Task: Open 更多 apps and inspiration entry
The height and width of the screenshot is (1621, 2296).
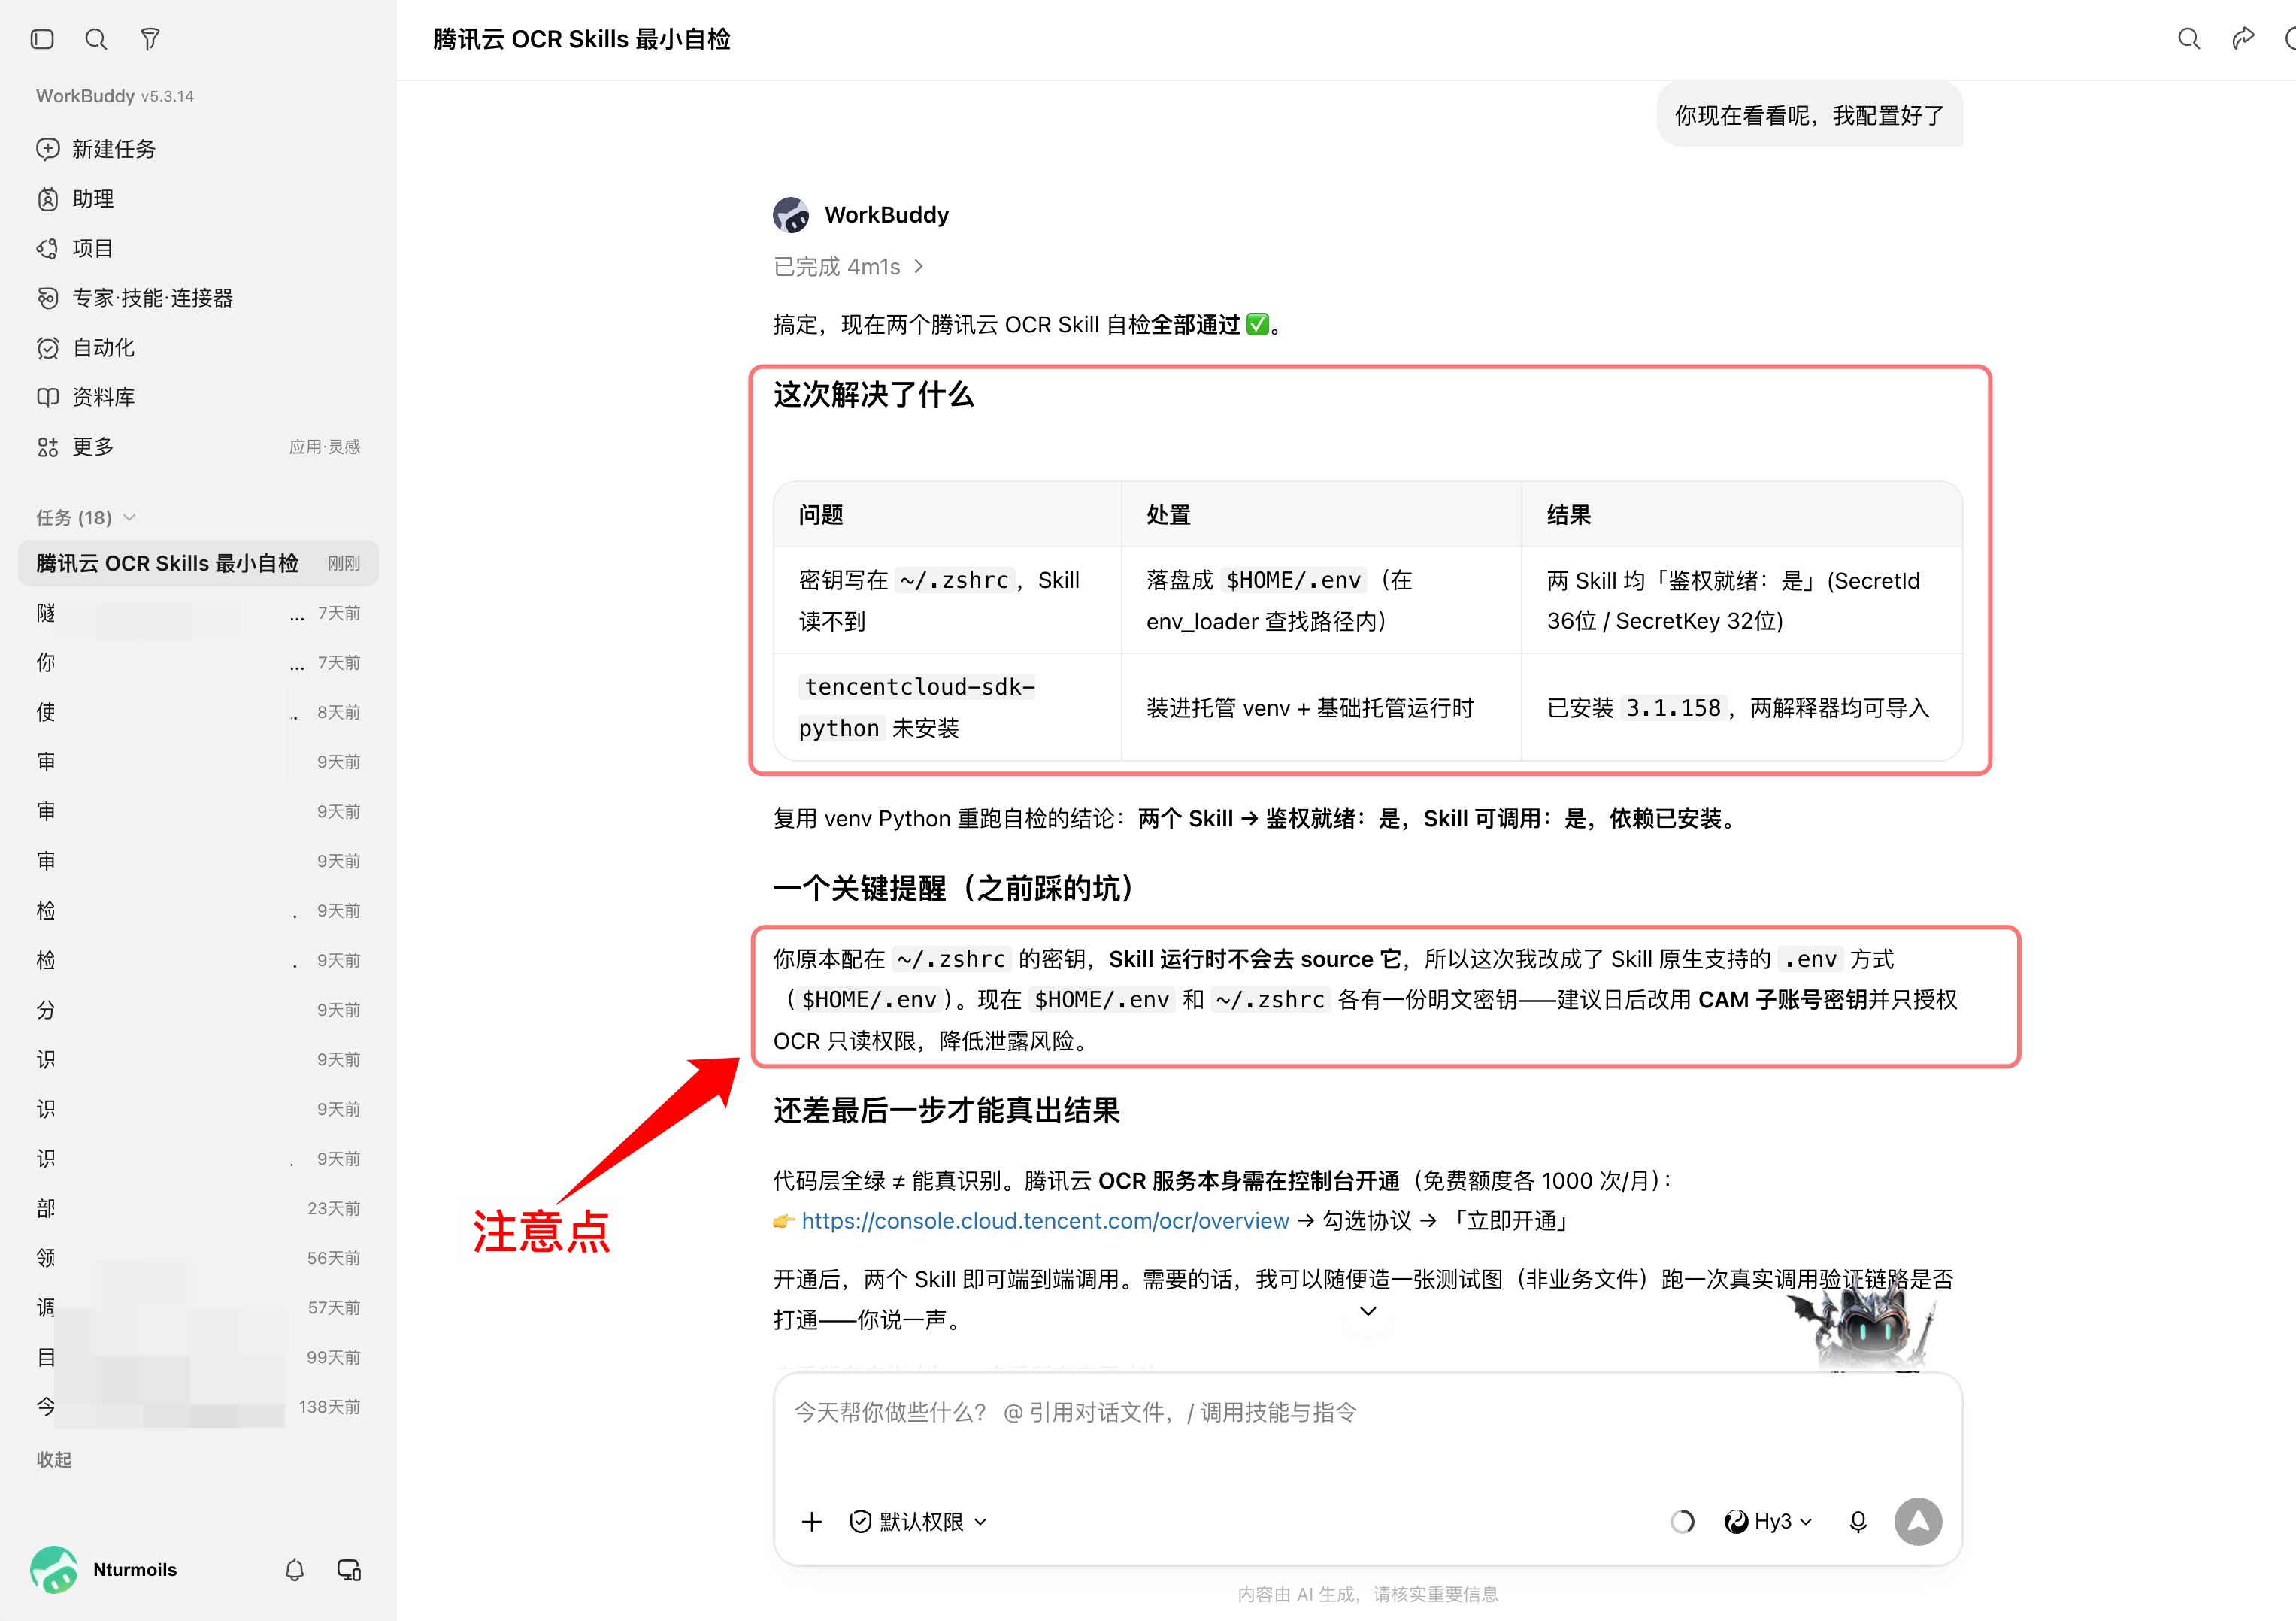Action: pos(198,447)
